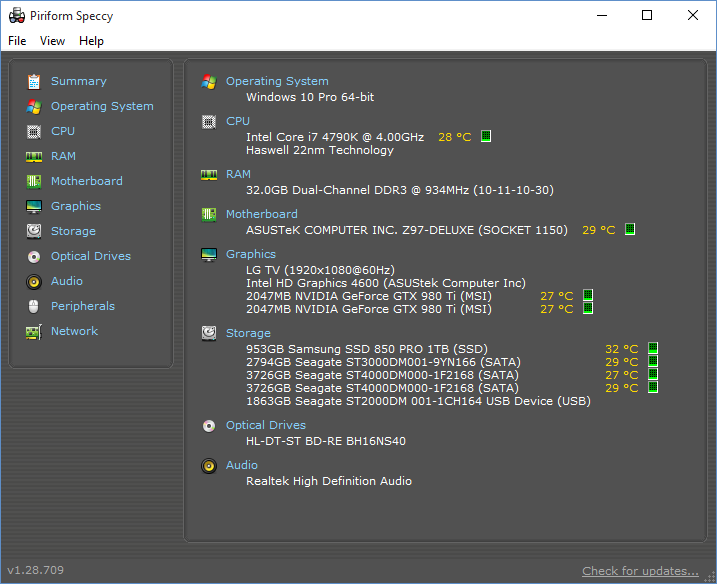717x584 pixels.
Task: Open the File menu
Action: (17, 41)
